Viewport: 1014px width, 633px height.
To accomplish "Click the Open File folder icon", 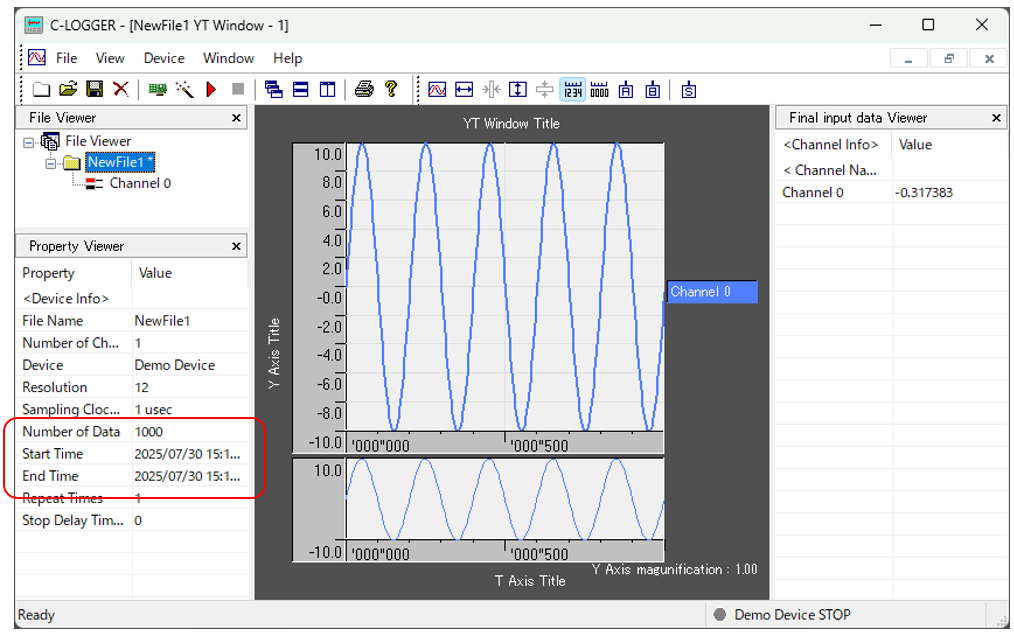I will pos(68,89).
